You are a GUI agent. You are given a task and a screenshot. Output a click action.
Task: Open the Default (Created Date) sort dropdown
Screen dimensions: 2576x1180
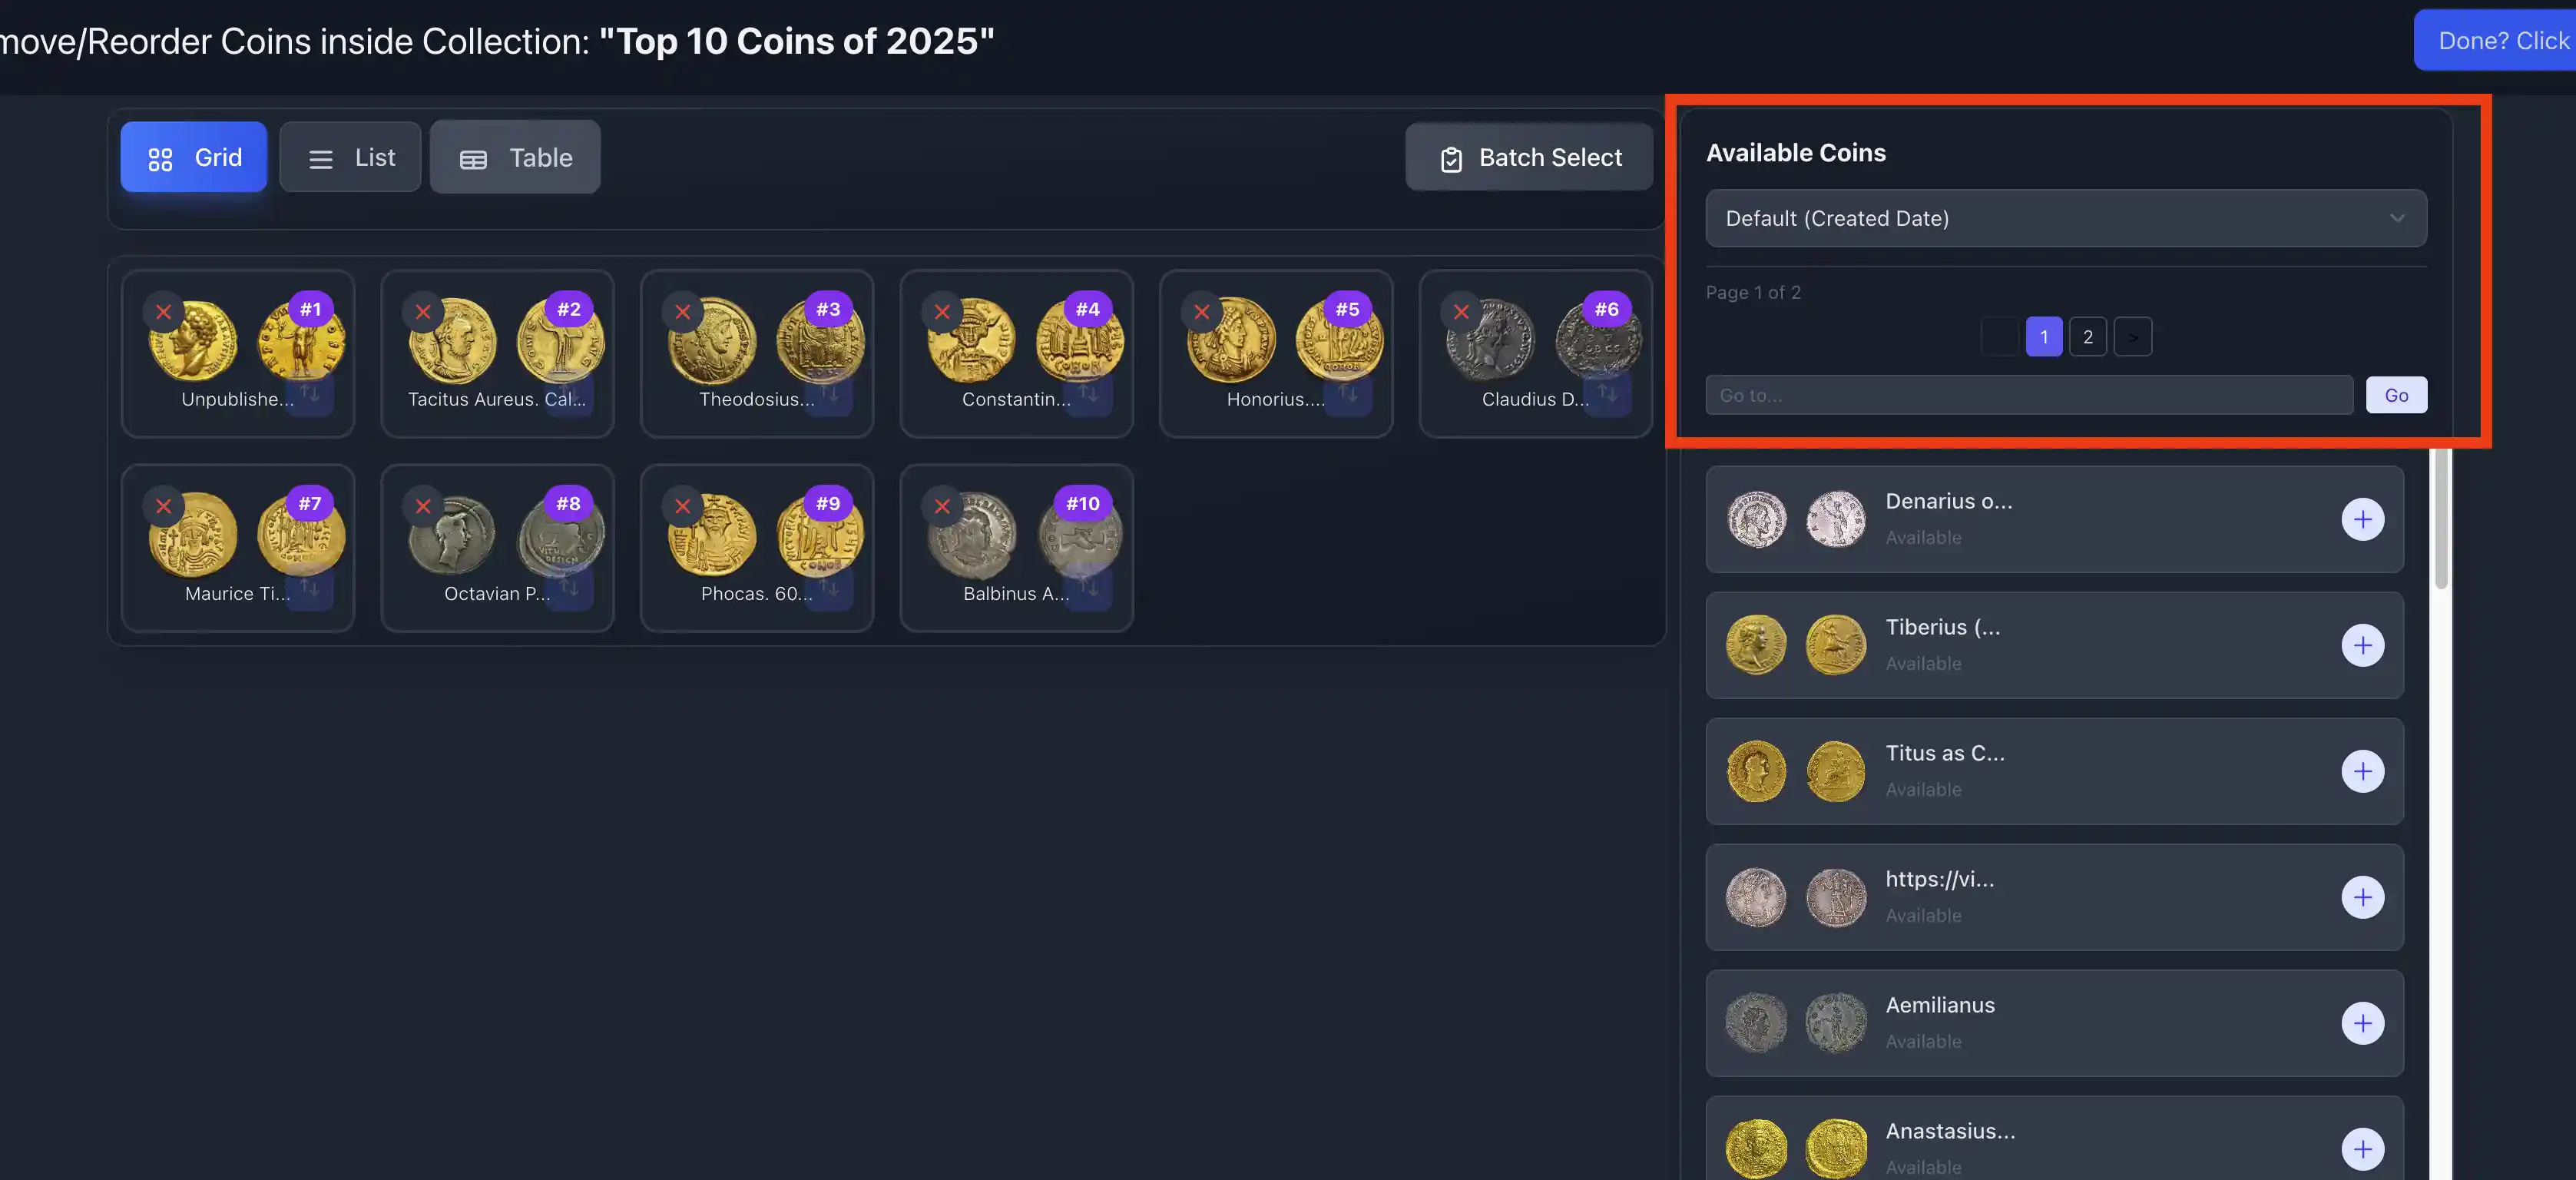tap(2065, 218)
